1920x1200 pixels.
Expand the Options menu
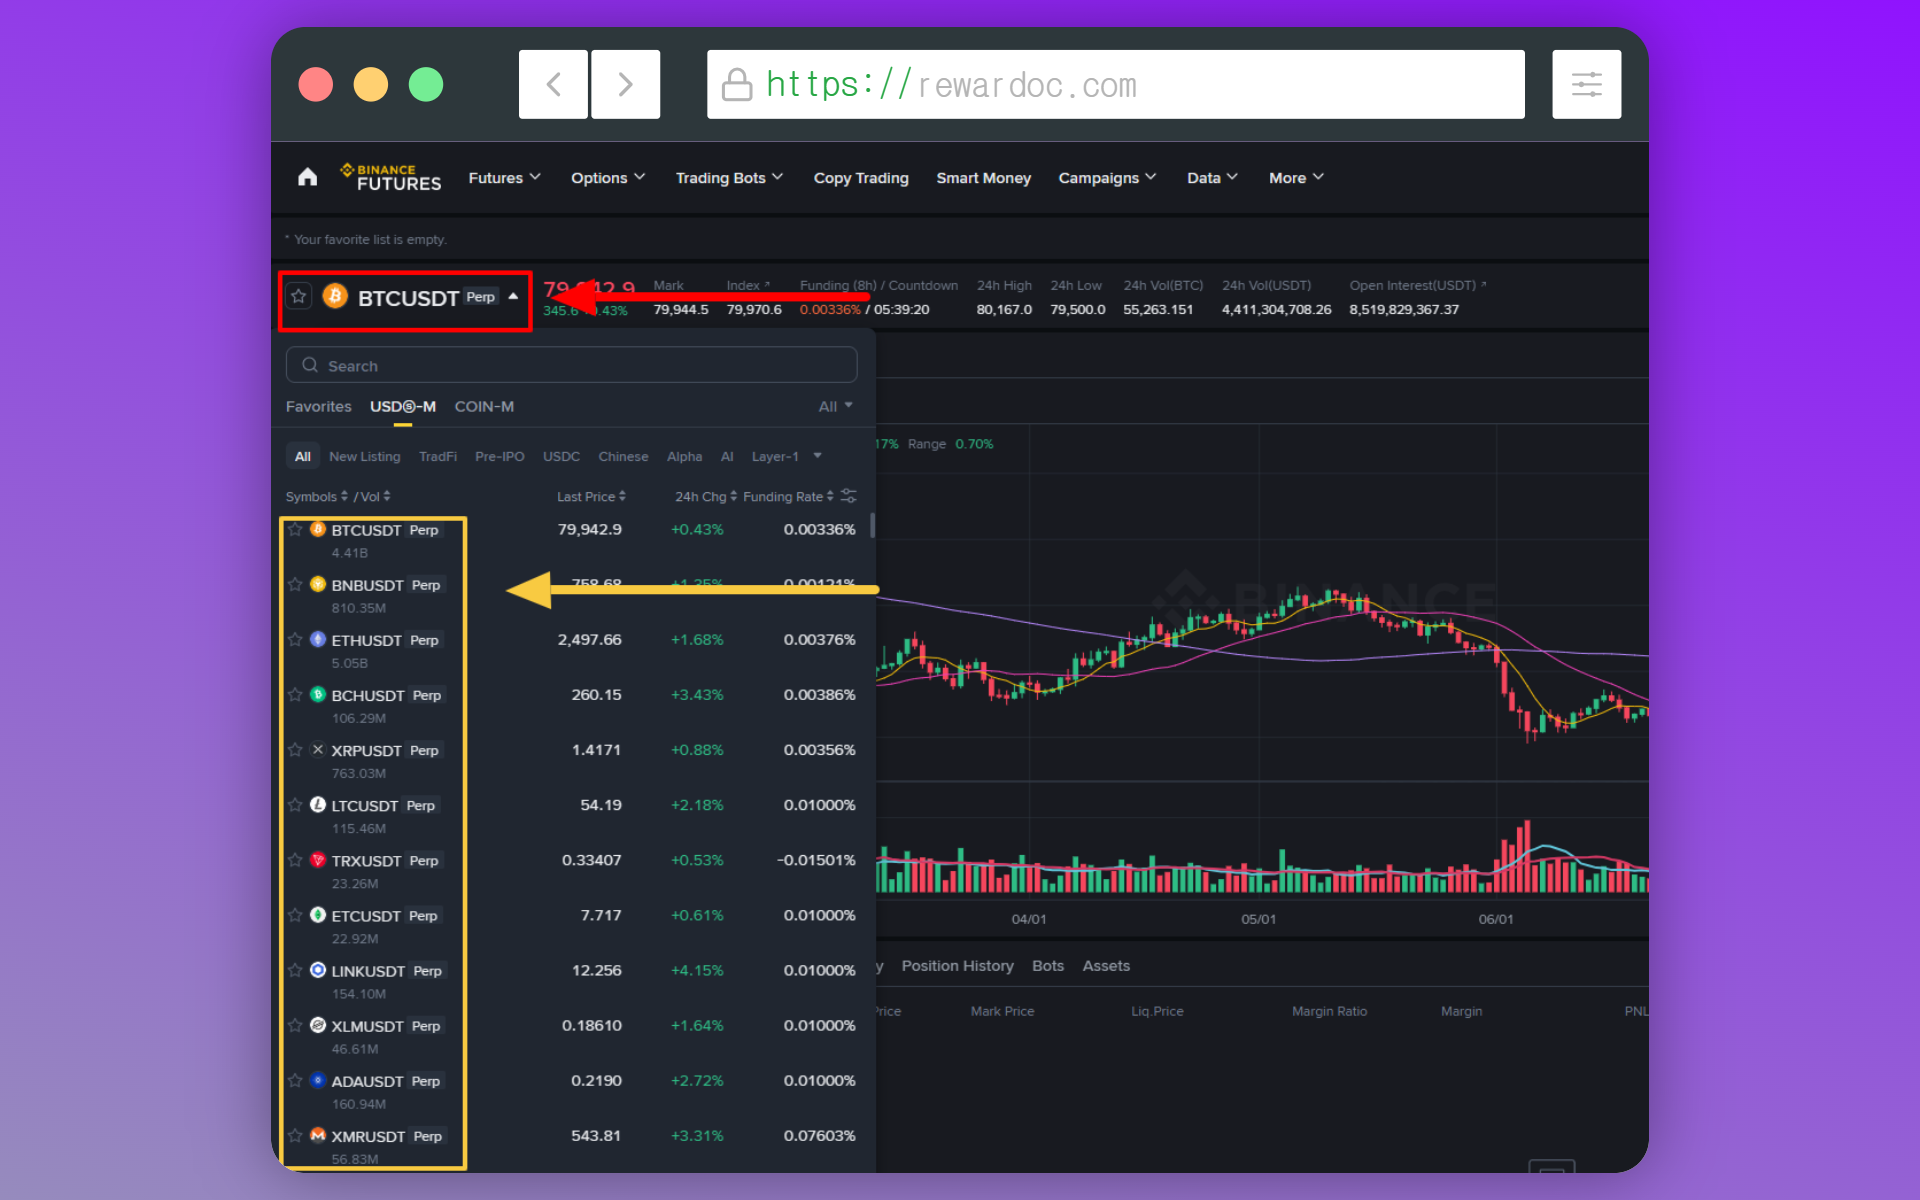(608, 178)
